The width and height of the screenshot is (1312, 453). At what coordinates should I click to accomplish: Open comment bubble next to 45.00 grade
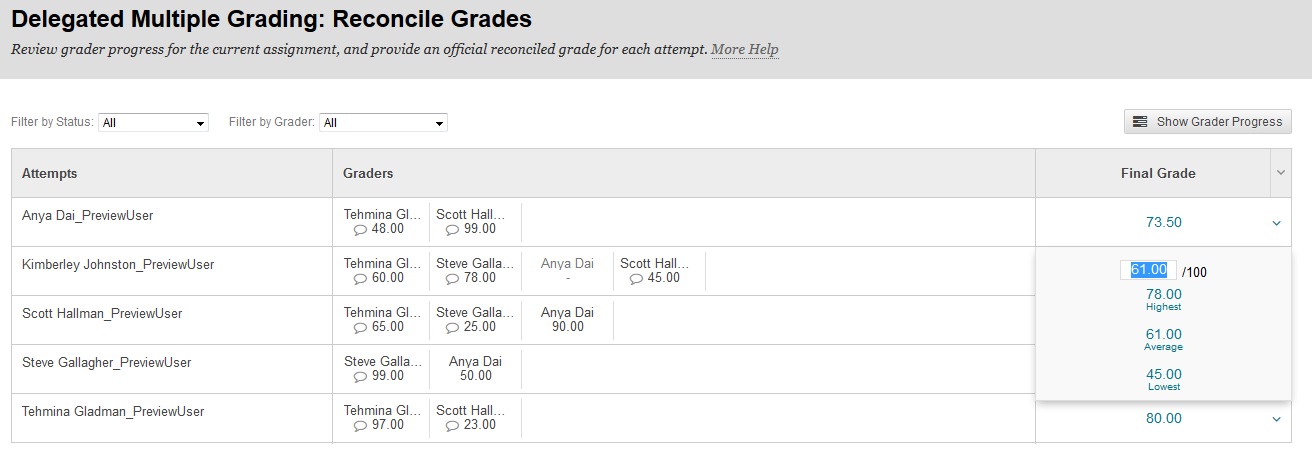[x=637, y=278]
